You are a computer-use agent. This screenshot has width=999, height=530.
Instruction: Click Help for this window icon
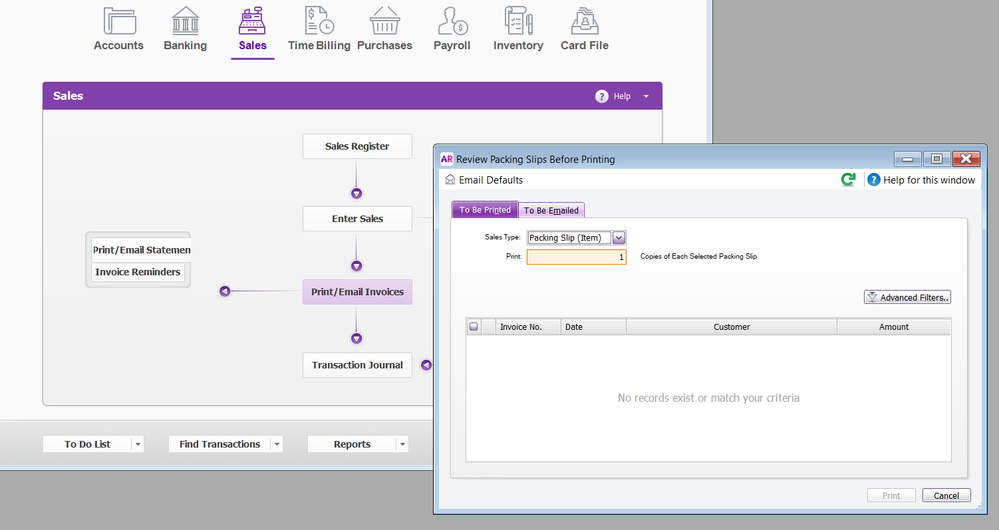874,180
